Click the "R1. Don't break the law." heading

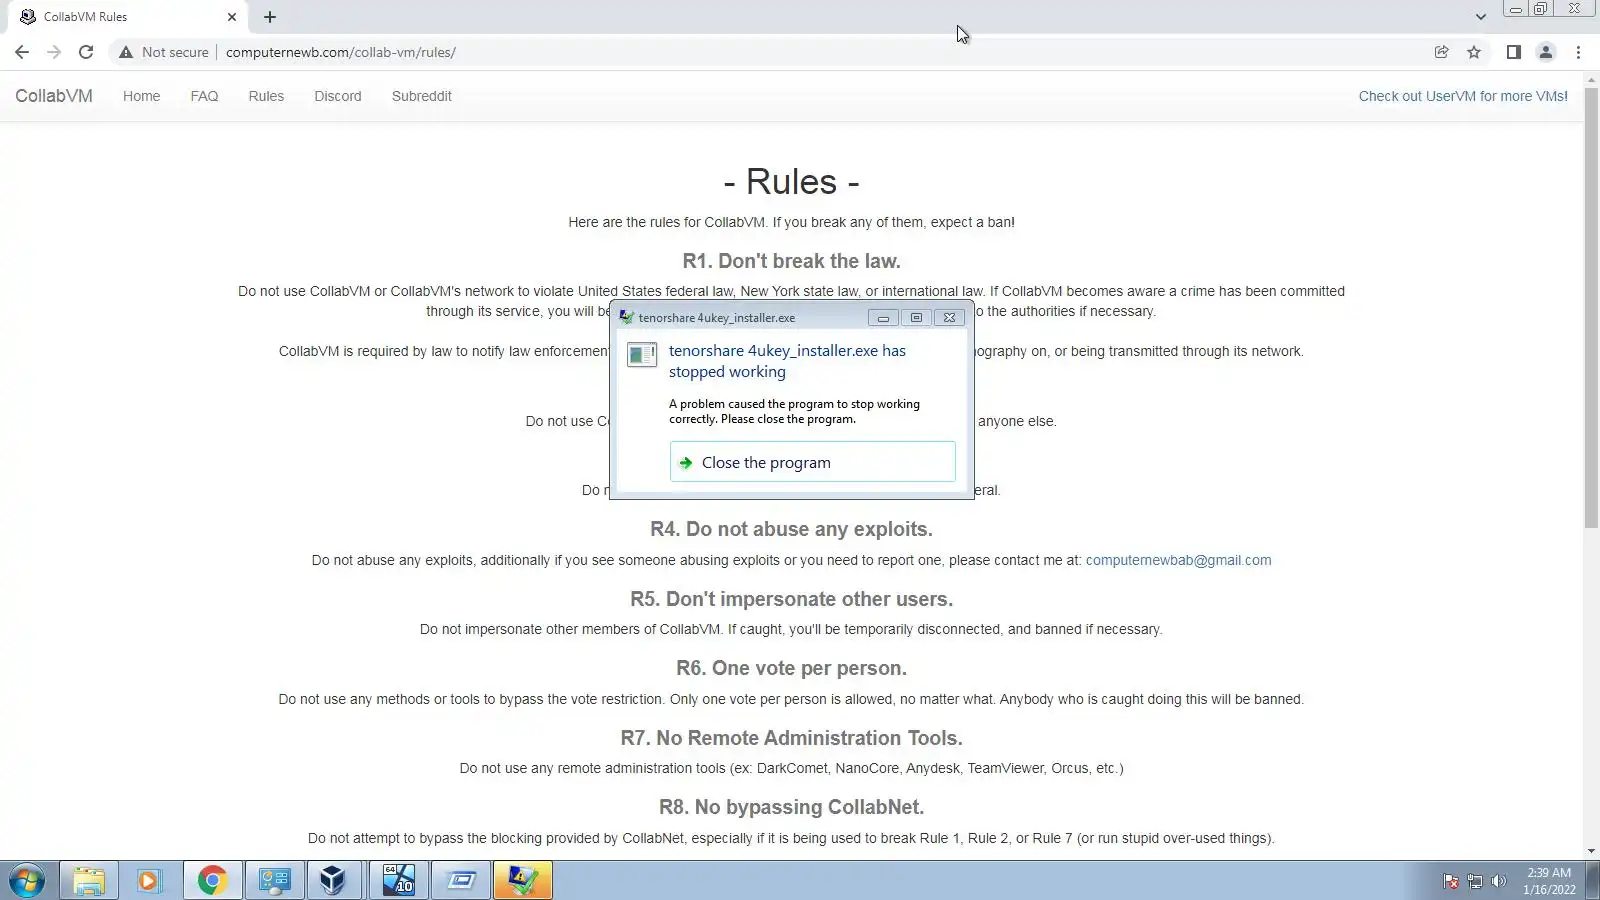tap(791, 261)
